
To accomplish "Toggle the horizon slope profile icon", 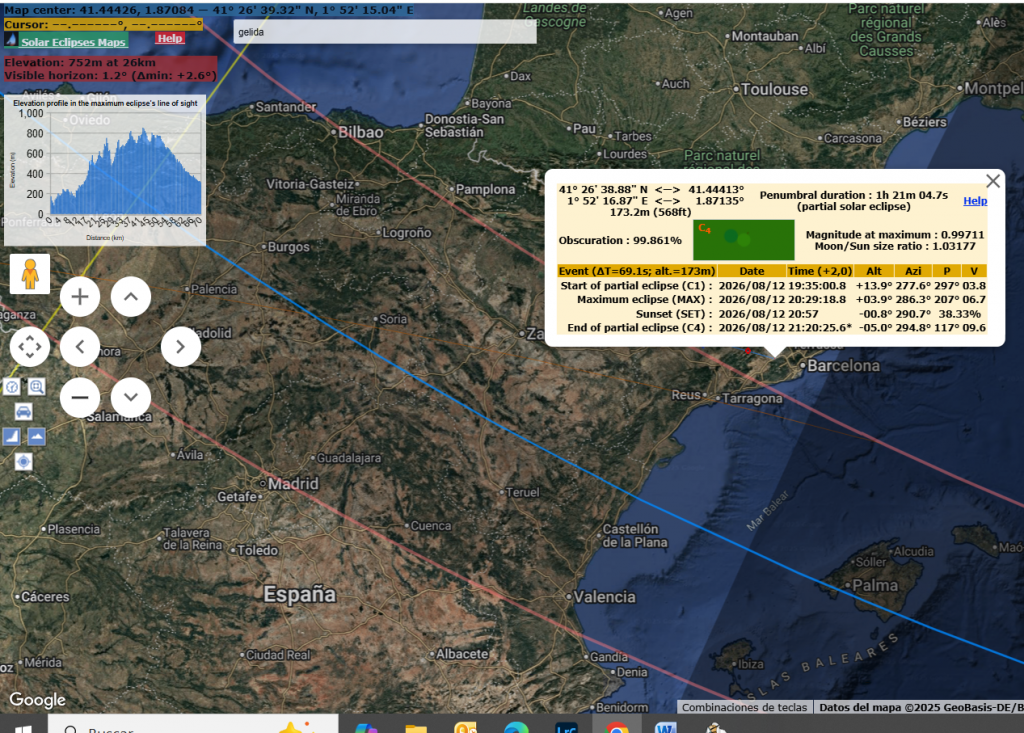I will pos(12,436).
